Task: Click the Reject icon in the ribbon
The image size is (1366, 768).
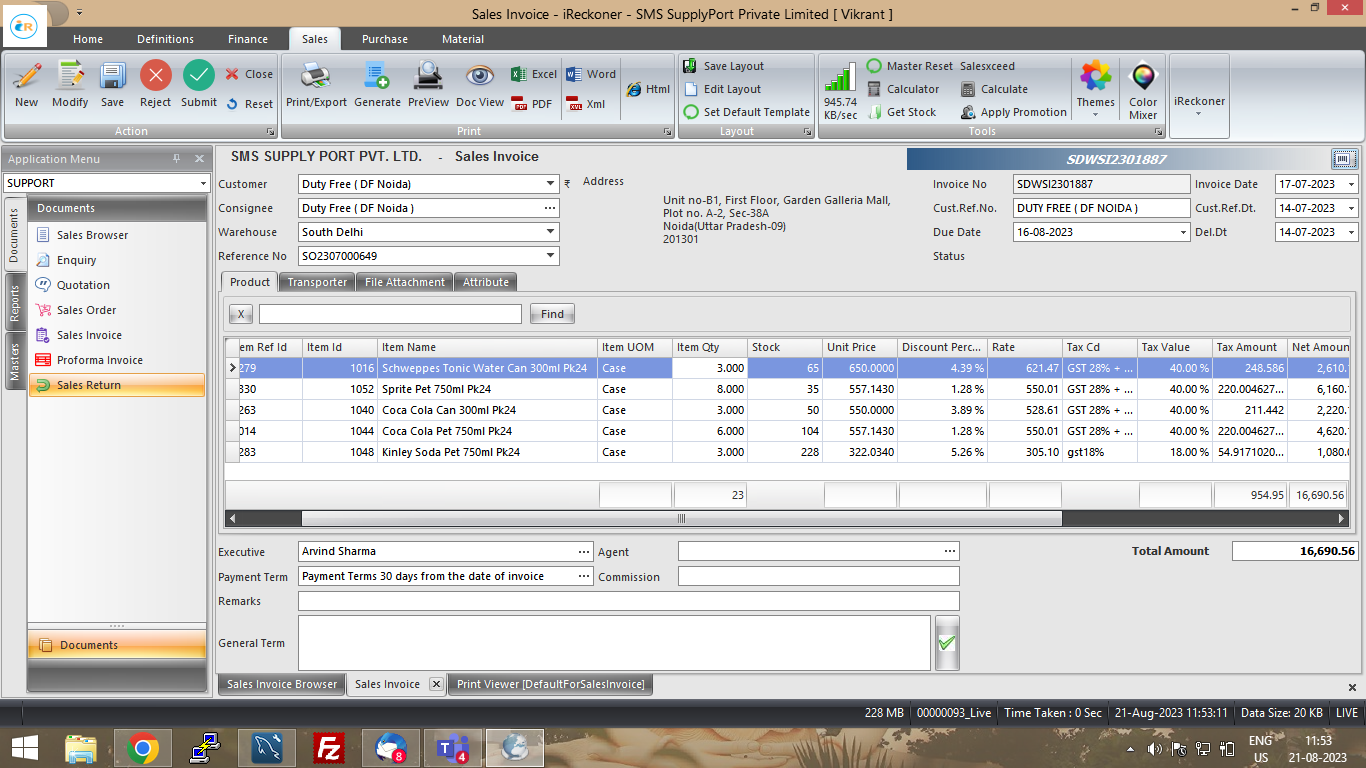Action: (x=155, y=77)
